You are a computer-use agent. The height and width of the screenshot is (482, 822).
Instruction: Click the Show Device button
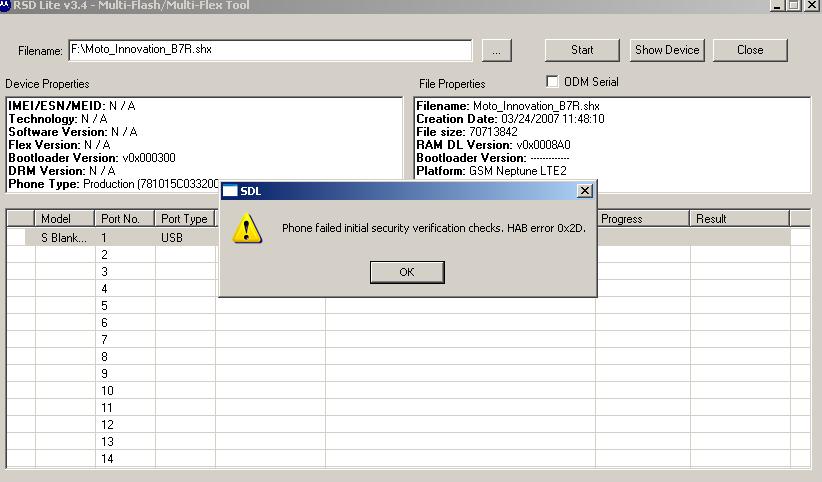(667, 50)
